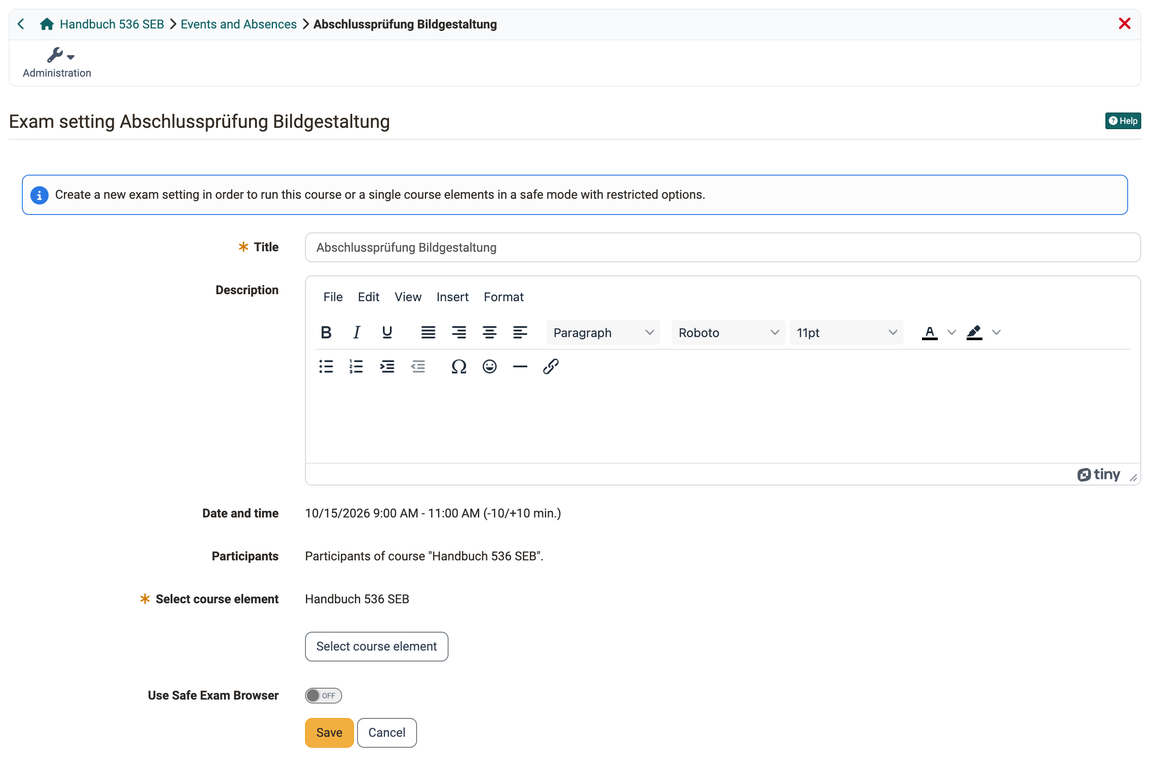Expand highlight color options arrow

[996, 332]
